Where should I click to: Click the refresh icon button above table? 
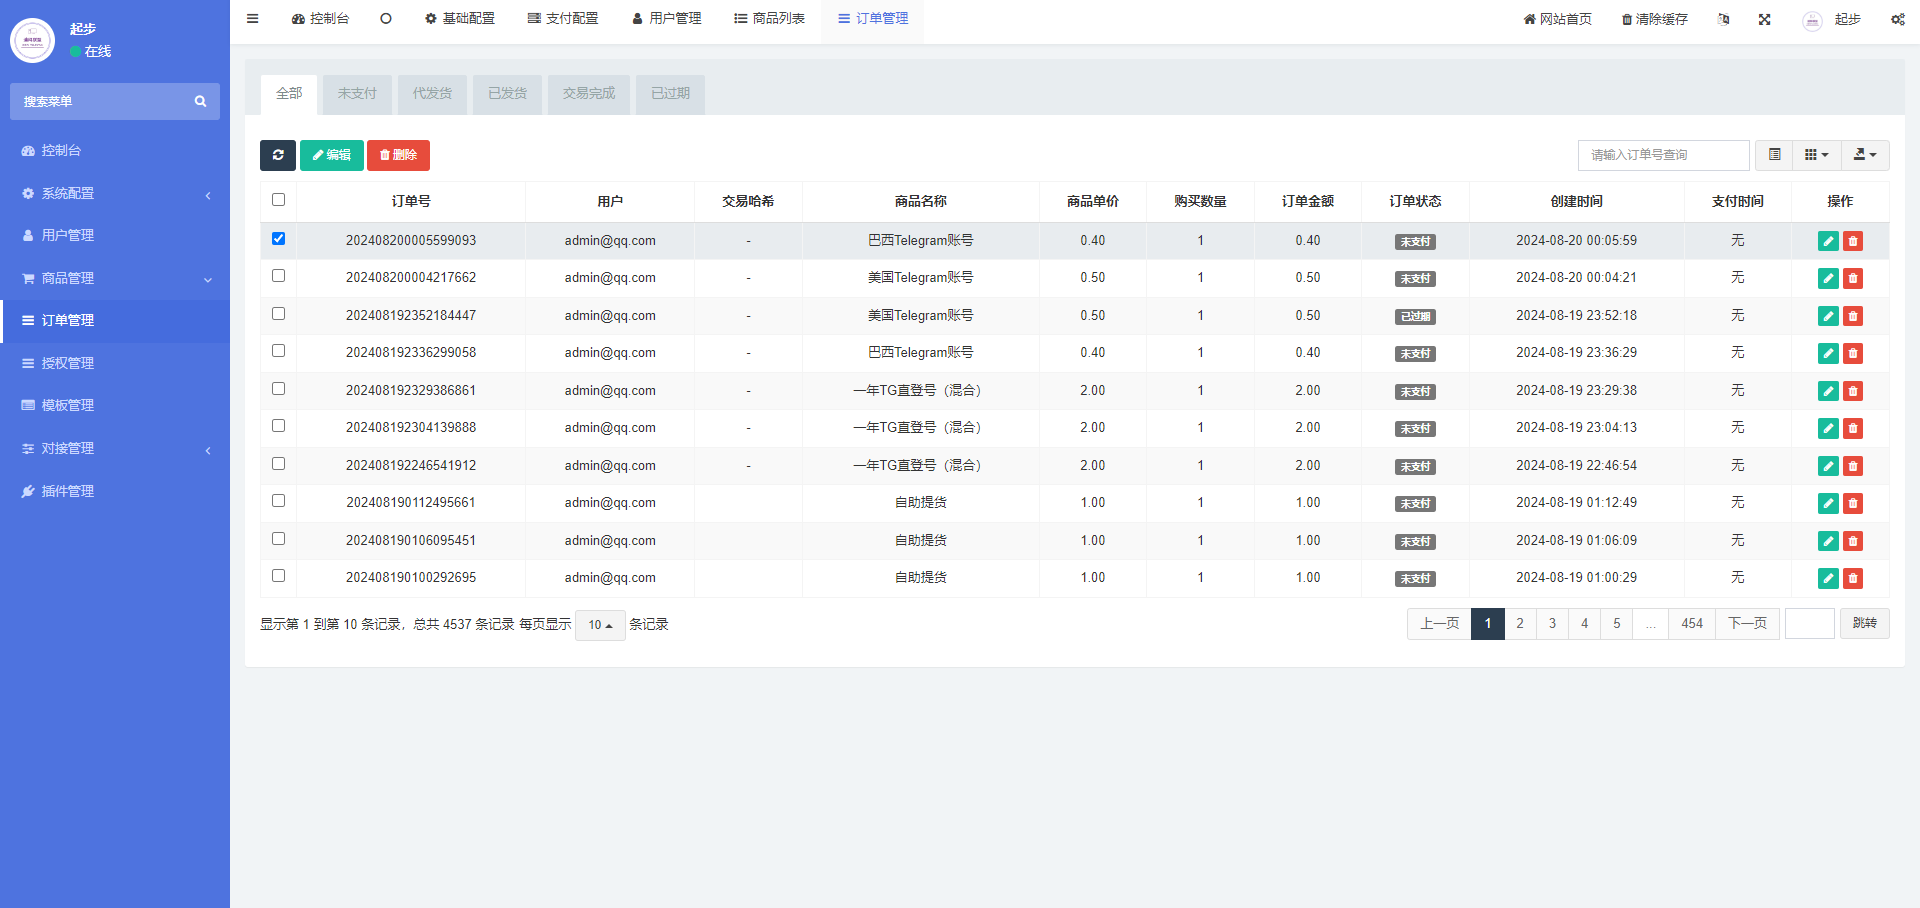pos(278,155)
